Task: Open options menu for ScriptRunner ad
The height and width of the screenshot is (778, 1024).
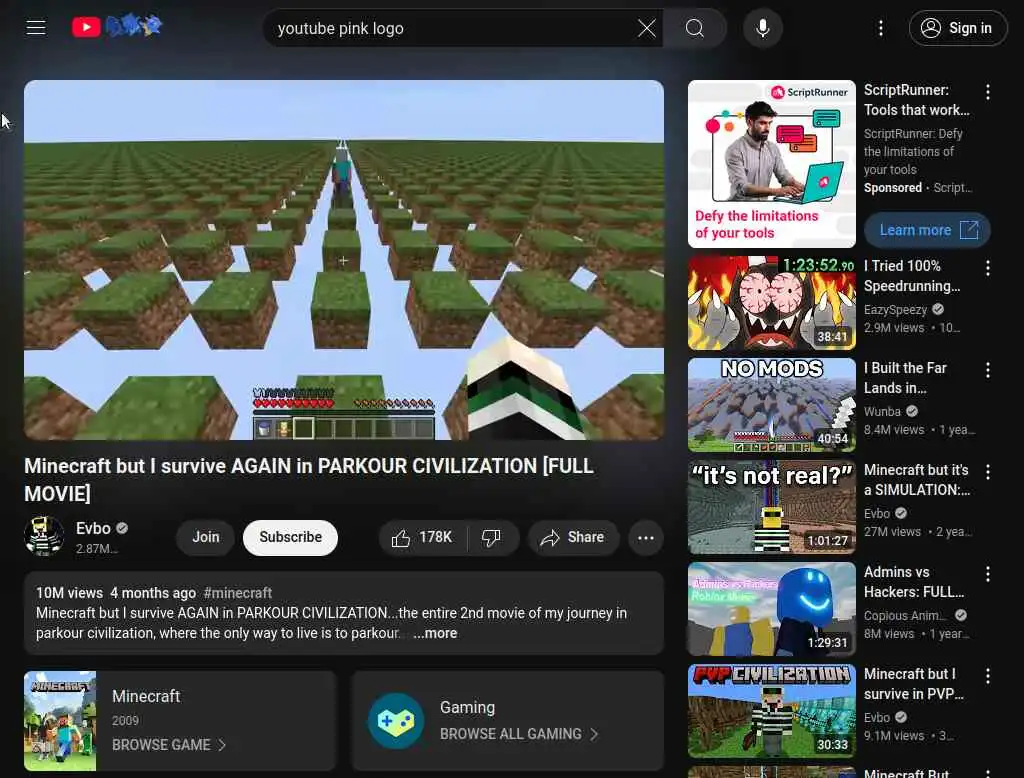Action: [x=988, y=92]
